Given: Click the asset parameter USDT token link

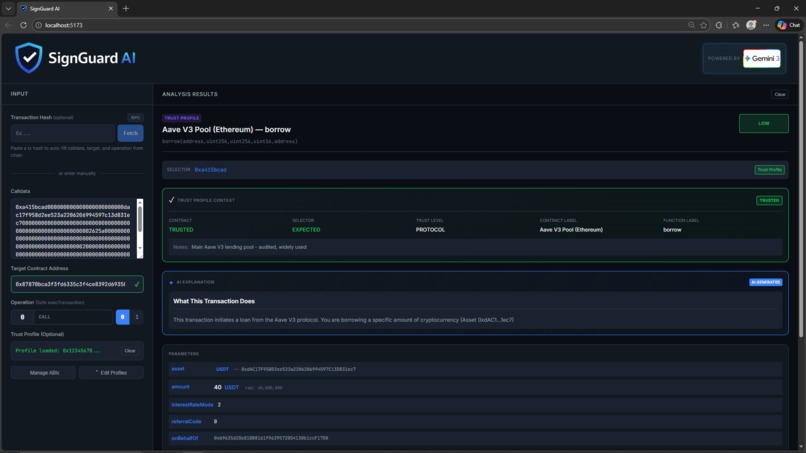Looking at the screenshot, I should pyautogui.click(x=222, y=369).
